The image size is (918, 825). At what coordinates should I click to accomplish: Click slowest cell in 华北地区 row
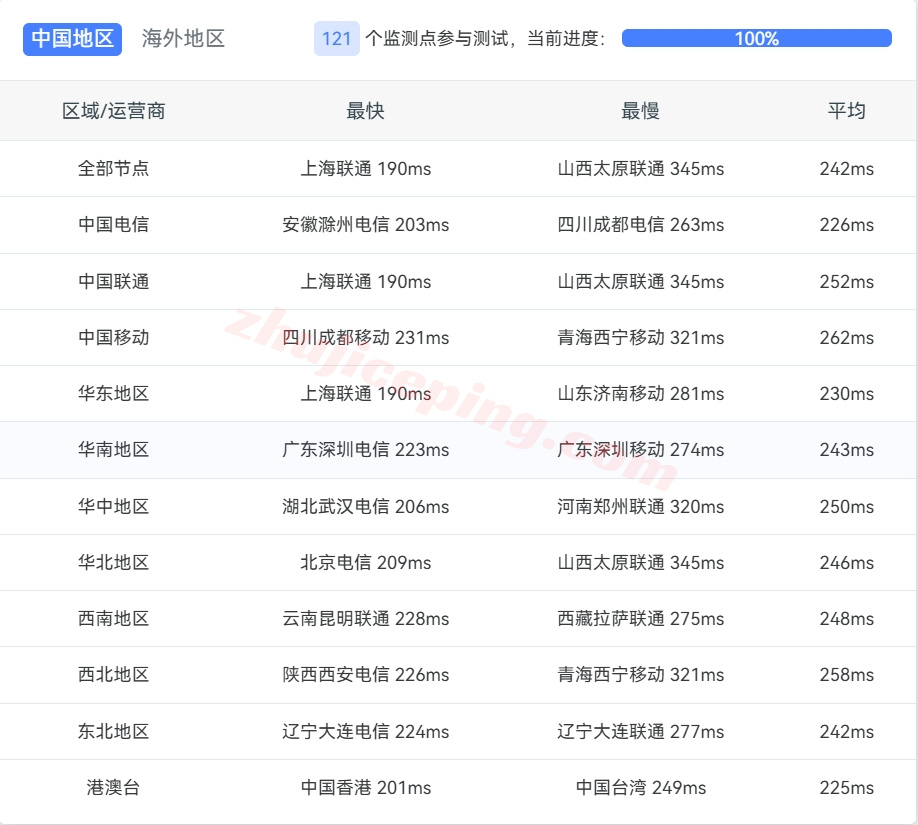click(x=640, y=563)
